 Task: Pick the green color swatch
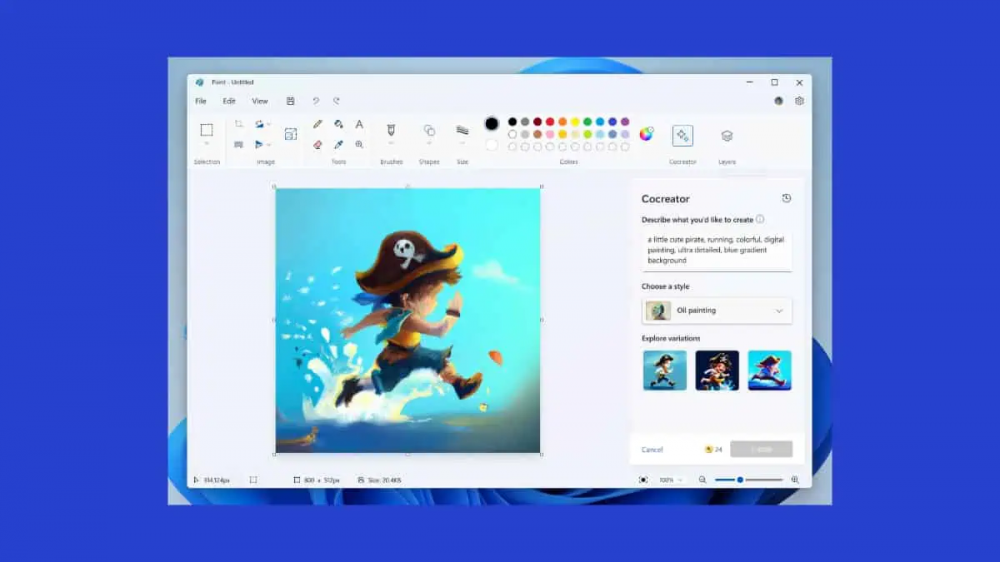(587, 122)
